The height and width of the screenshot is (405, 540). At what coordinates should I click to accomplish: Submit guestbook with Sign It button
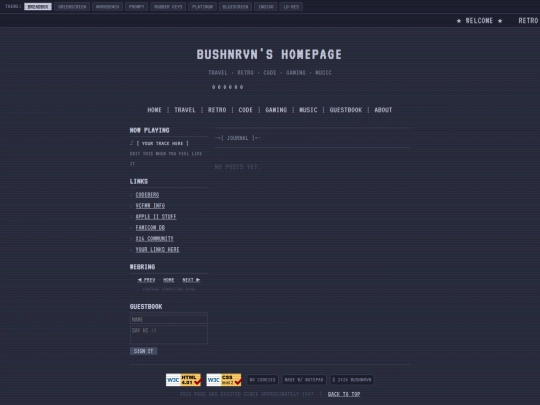[144, 351]
